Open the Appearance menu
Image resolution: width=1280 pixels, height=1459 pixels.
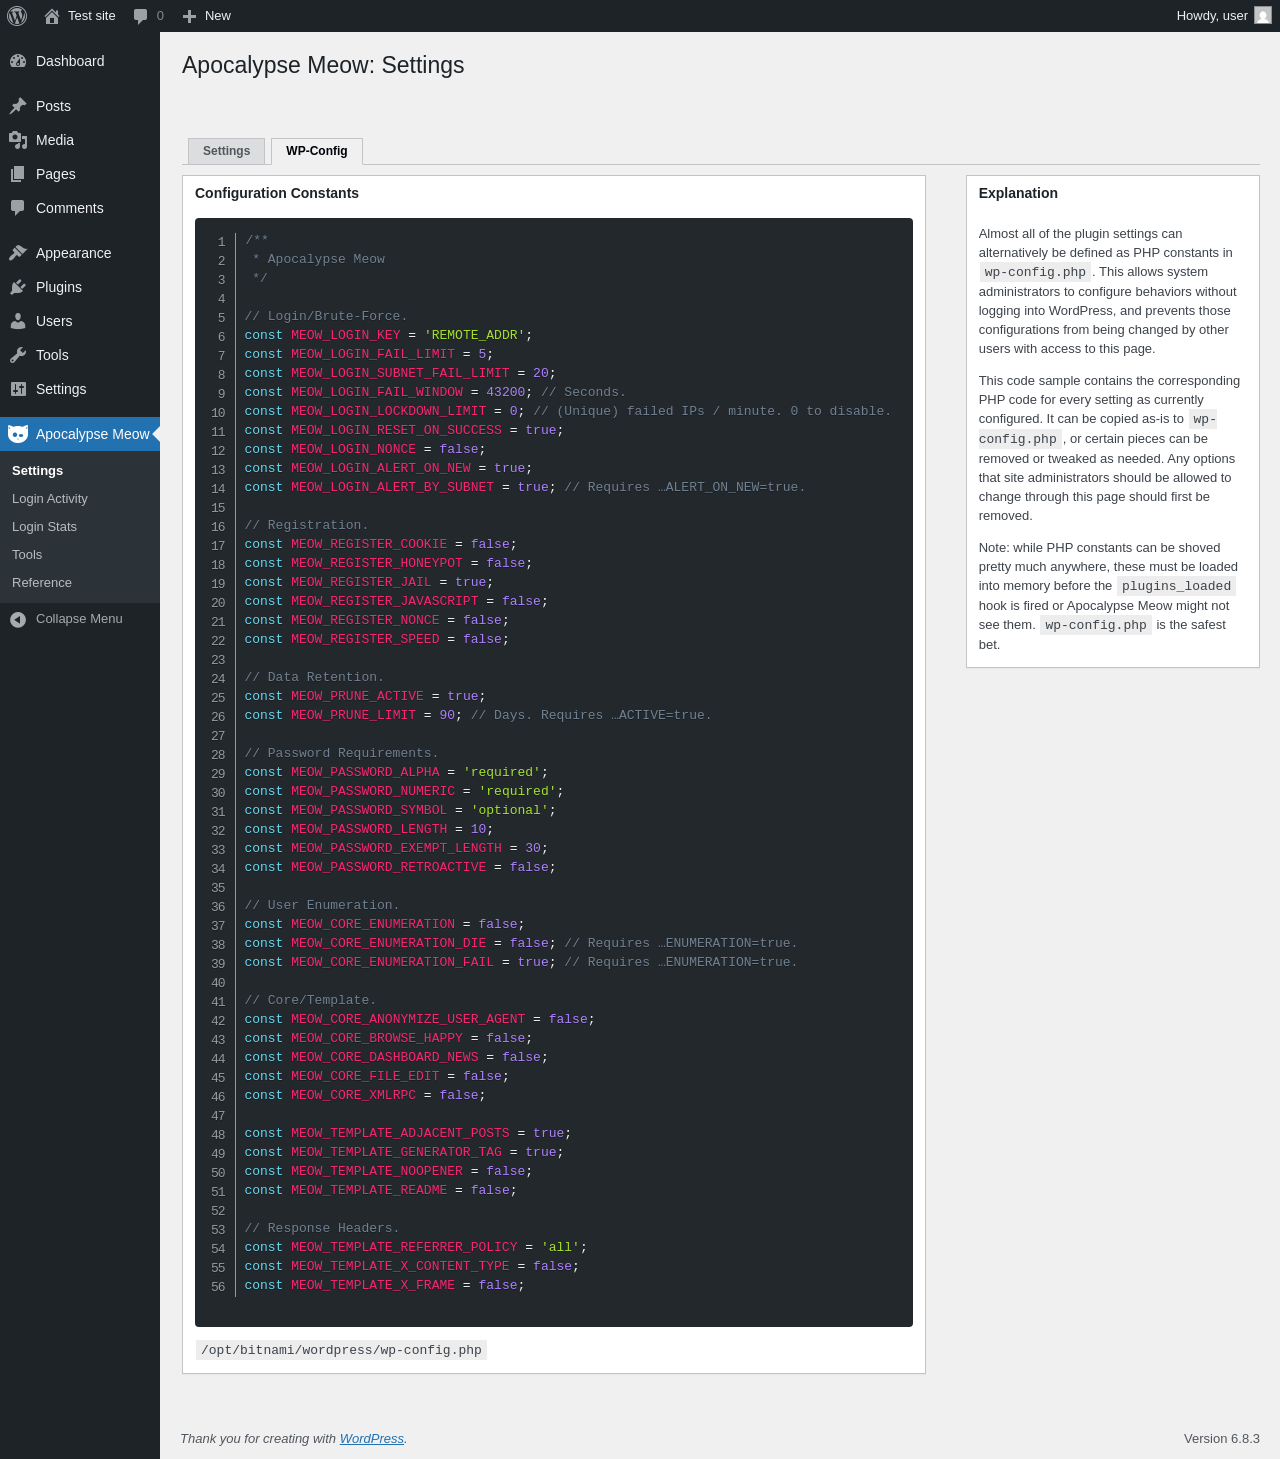[x=73, y=253]
